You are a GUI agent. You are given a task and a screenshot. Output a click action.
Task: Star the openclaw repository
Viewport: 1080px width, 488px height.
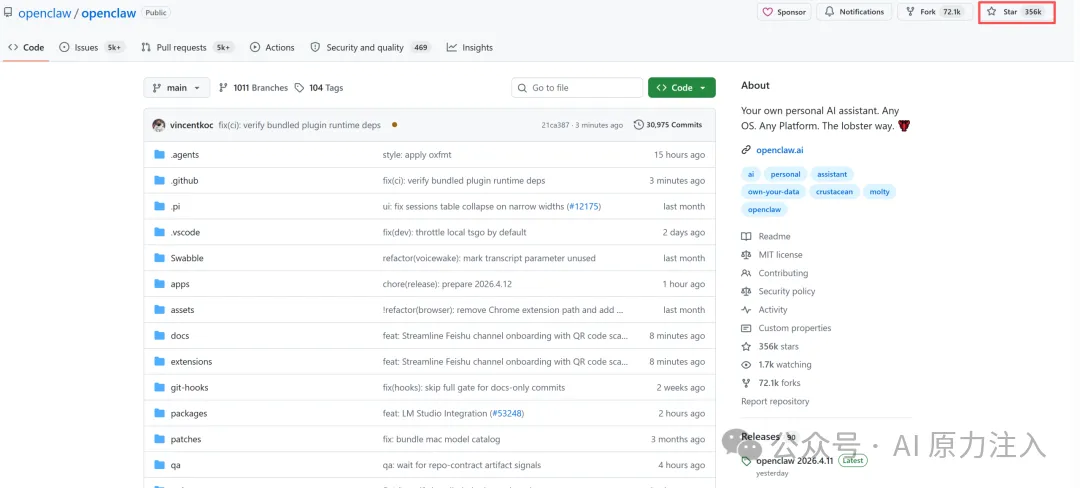pos(1017,12)
